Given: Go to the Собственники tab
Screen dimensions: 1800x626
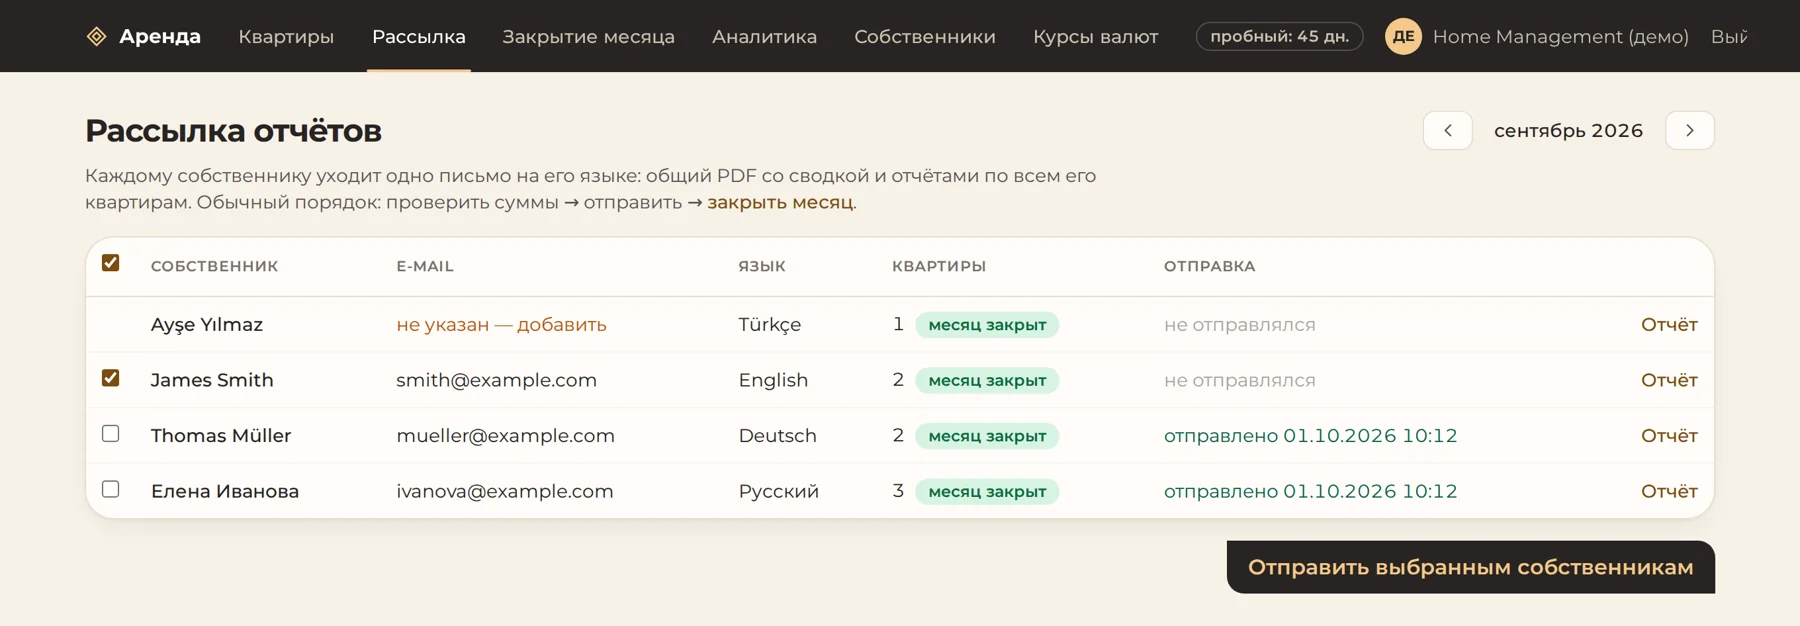Looking at the screenshot, I should [925, 36].
